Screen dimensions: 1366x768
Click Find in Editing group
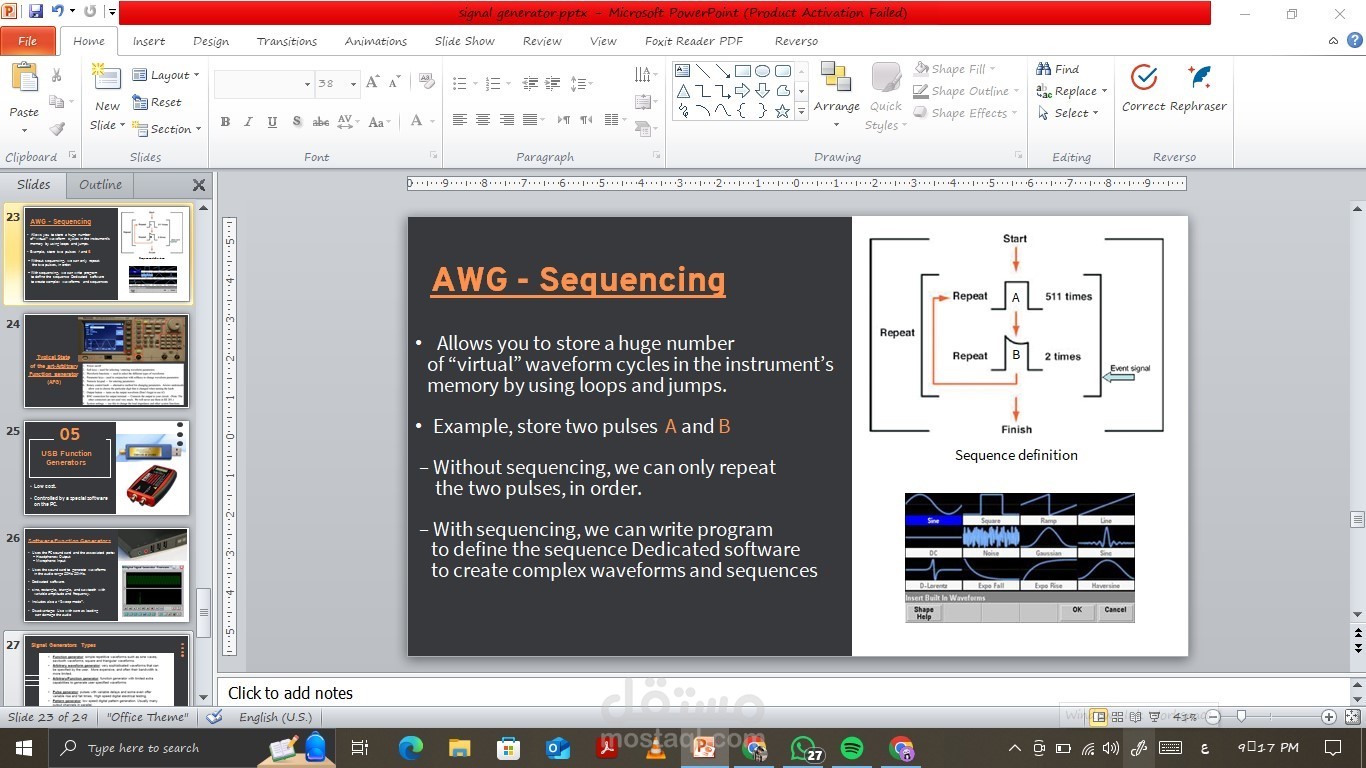click(x=1058, y=69)
